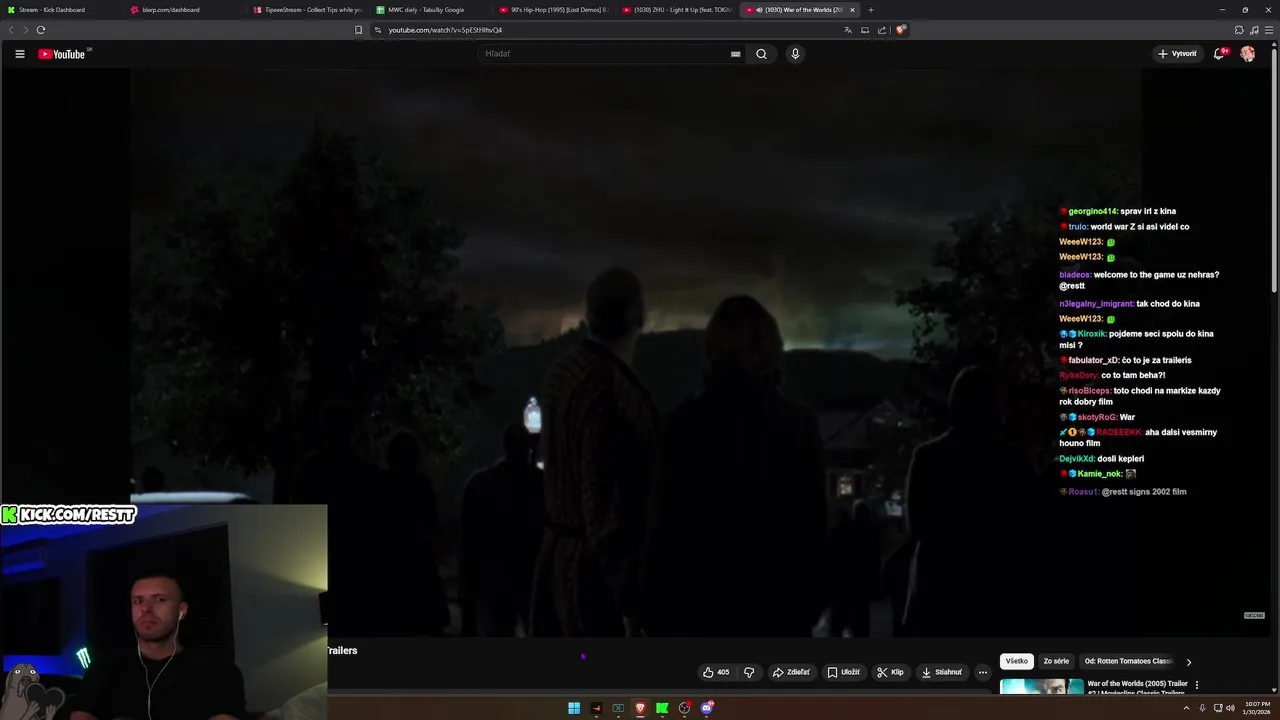Click the YouTube search magnifier button
The height and width of the screenshot is (720, 1280).
761,54
